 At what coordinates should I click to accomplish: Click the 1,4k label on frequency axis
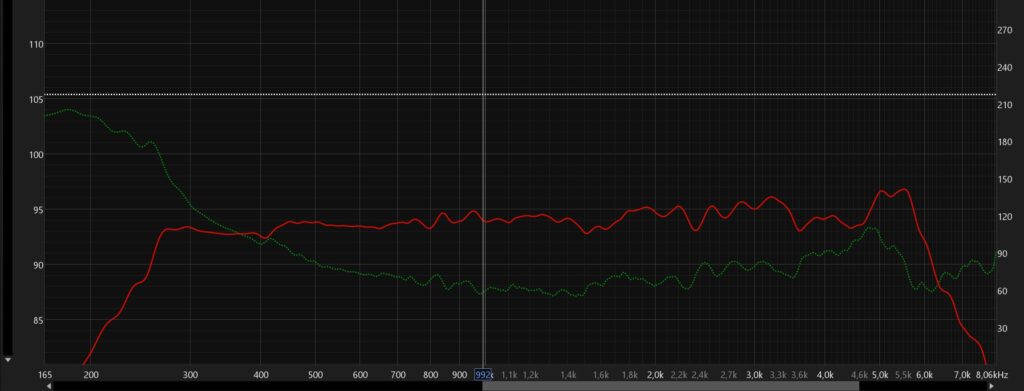click(x=568, y=375)
